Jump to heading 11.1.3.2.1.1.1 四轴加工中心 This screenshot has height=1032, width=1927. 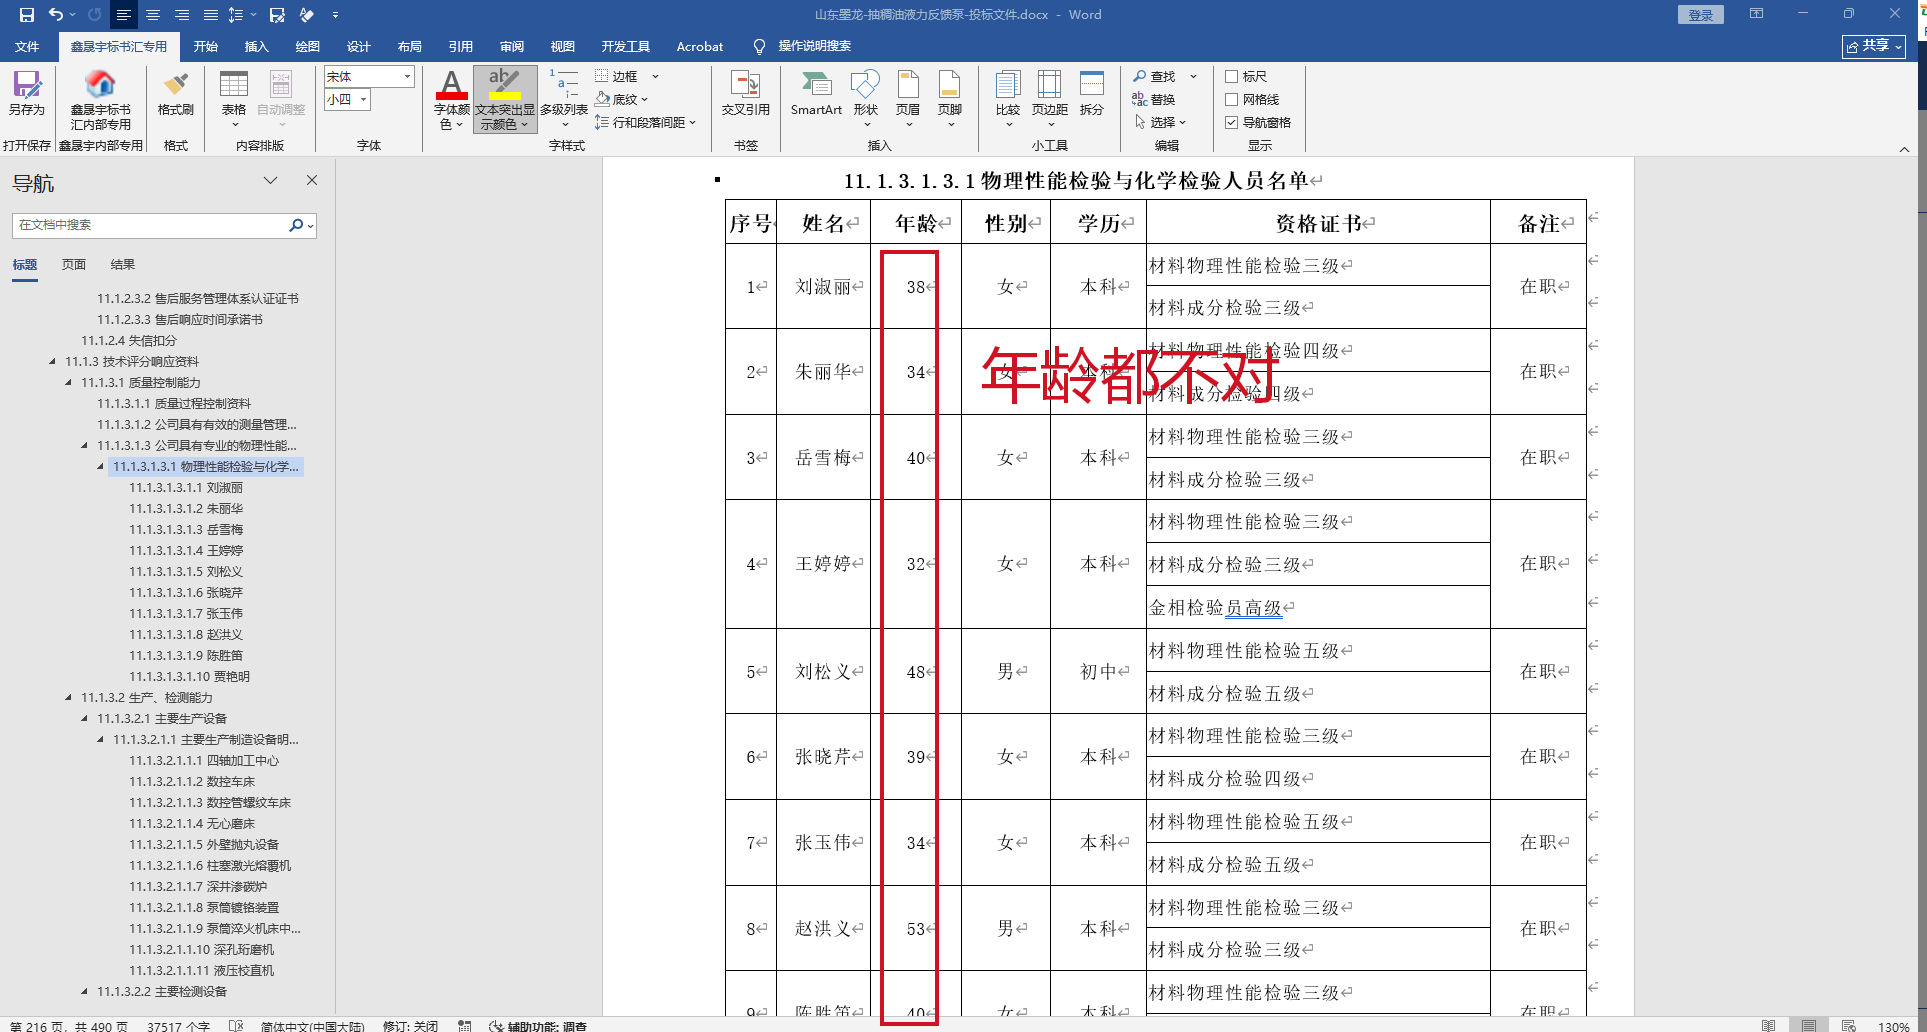204,761
